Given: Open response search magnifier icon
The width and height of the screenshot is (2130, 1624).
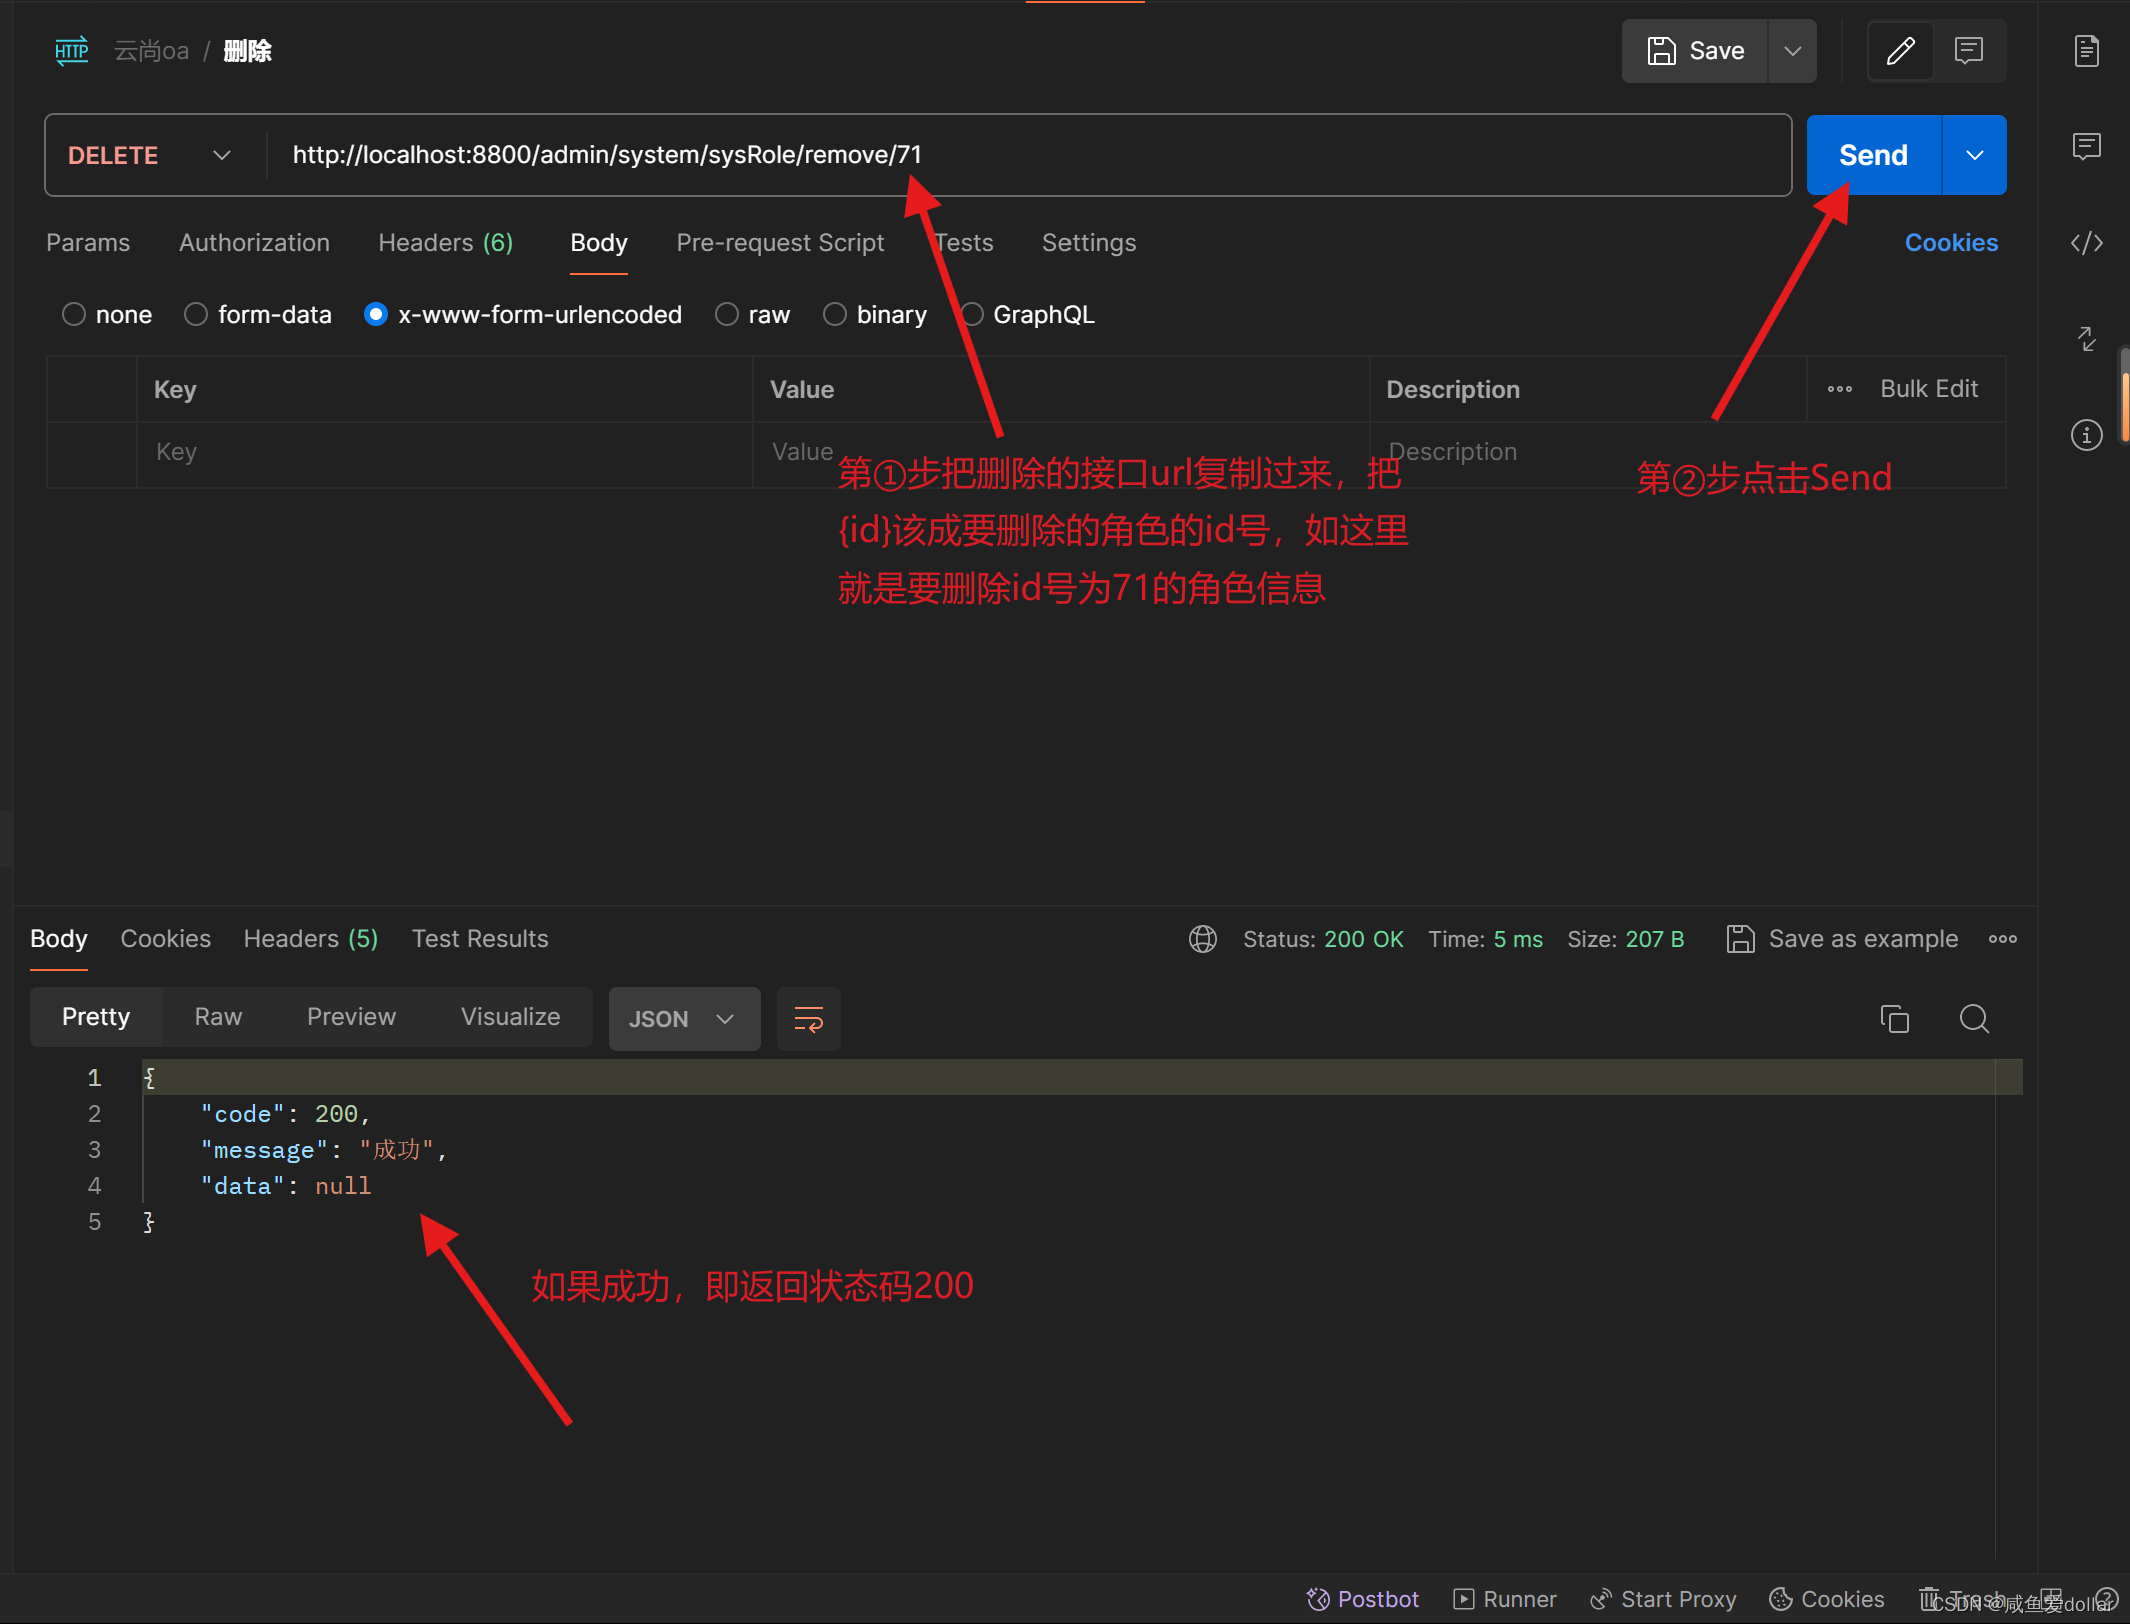Looking at the screenshot, I should (1974, 1019).
